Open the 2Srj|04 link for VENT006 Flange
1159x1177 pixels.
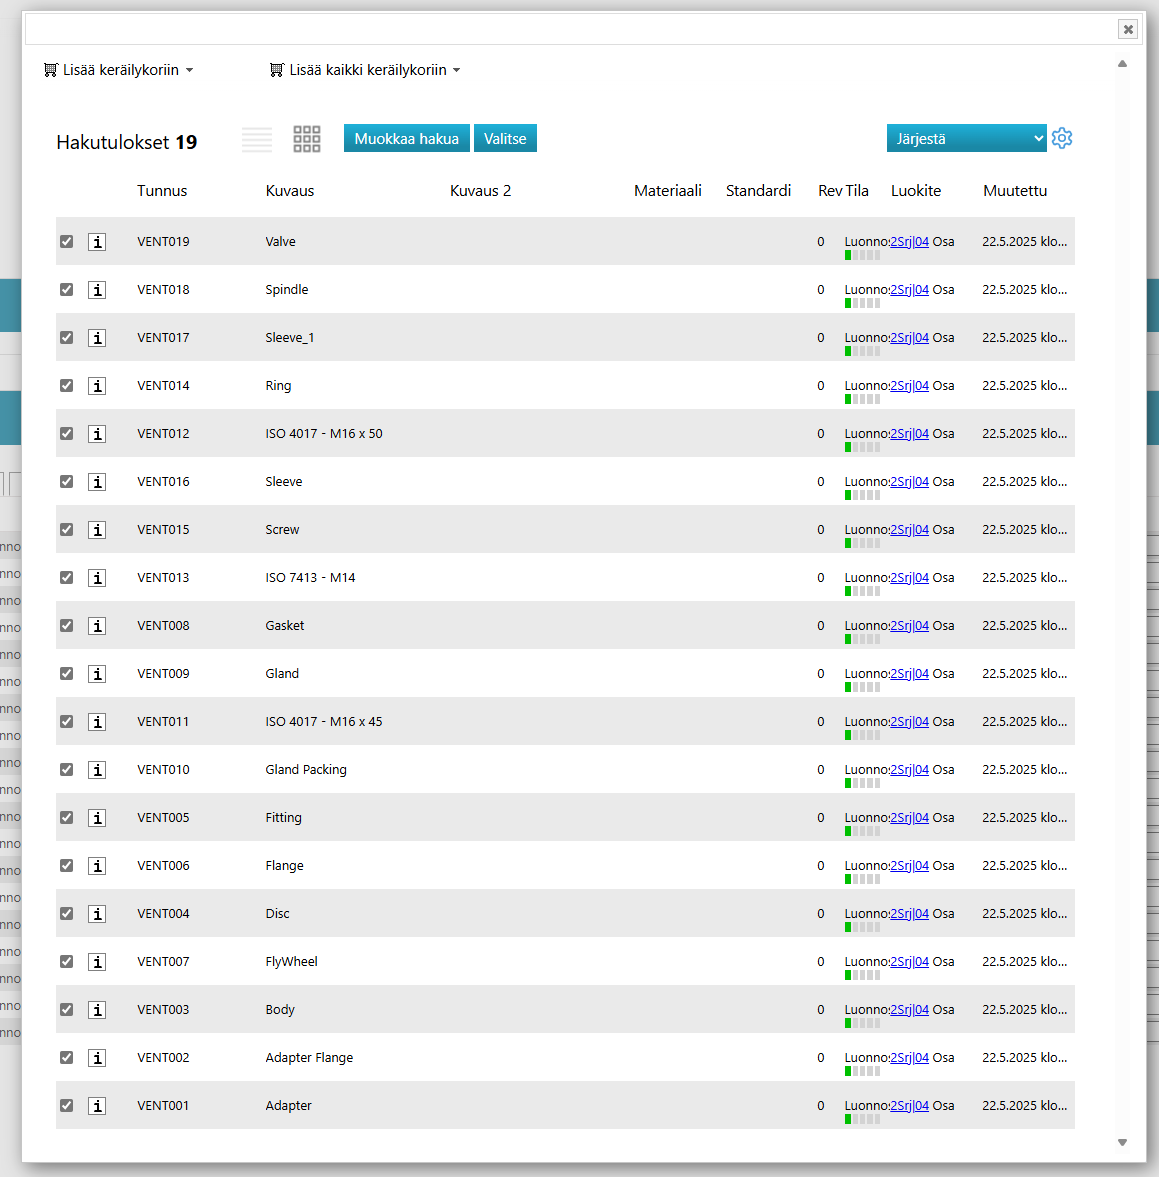pos(909,866)
